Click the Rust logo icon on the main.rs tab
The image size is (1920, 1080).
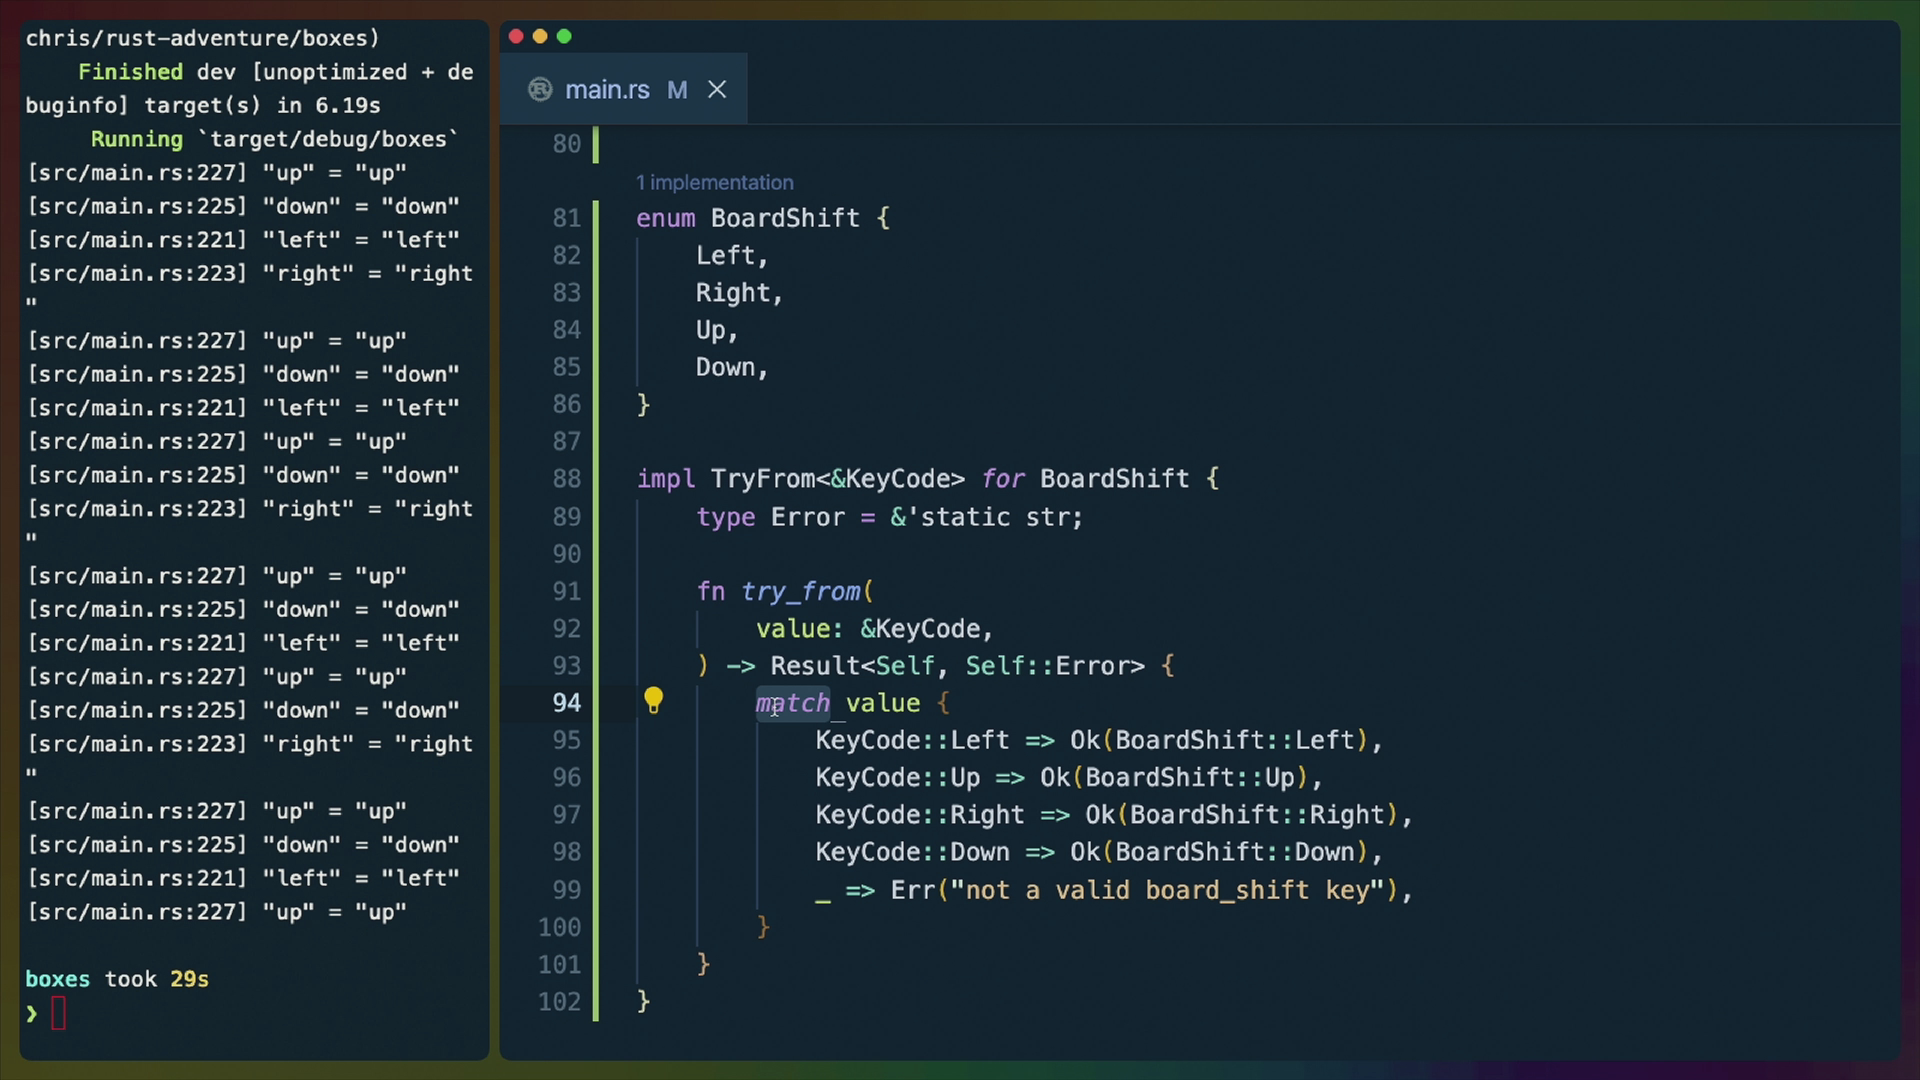coord(540,89)
